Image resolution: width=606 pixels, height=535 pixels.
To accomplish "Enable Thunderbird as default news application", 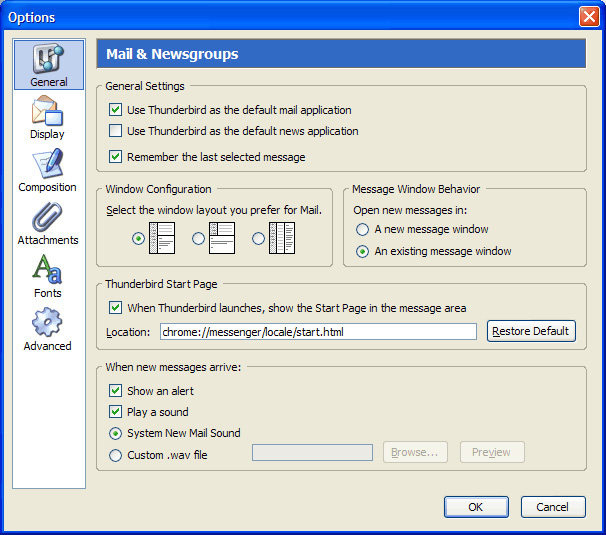I will pos(115,131).
